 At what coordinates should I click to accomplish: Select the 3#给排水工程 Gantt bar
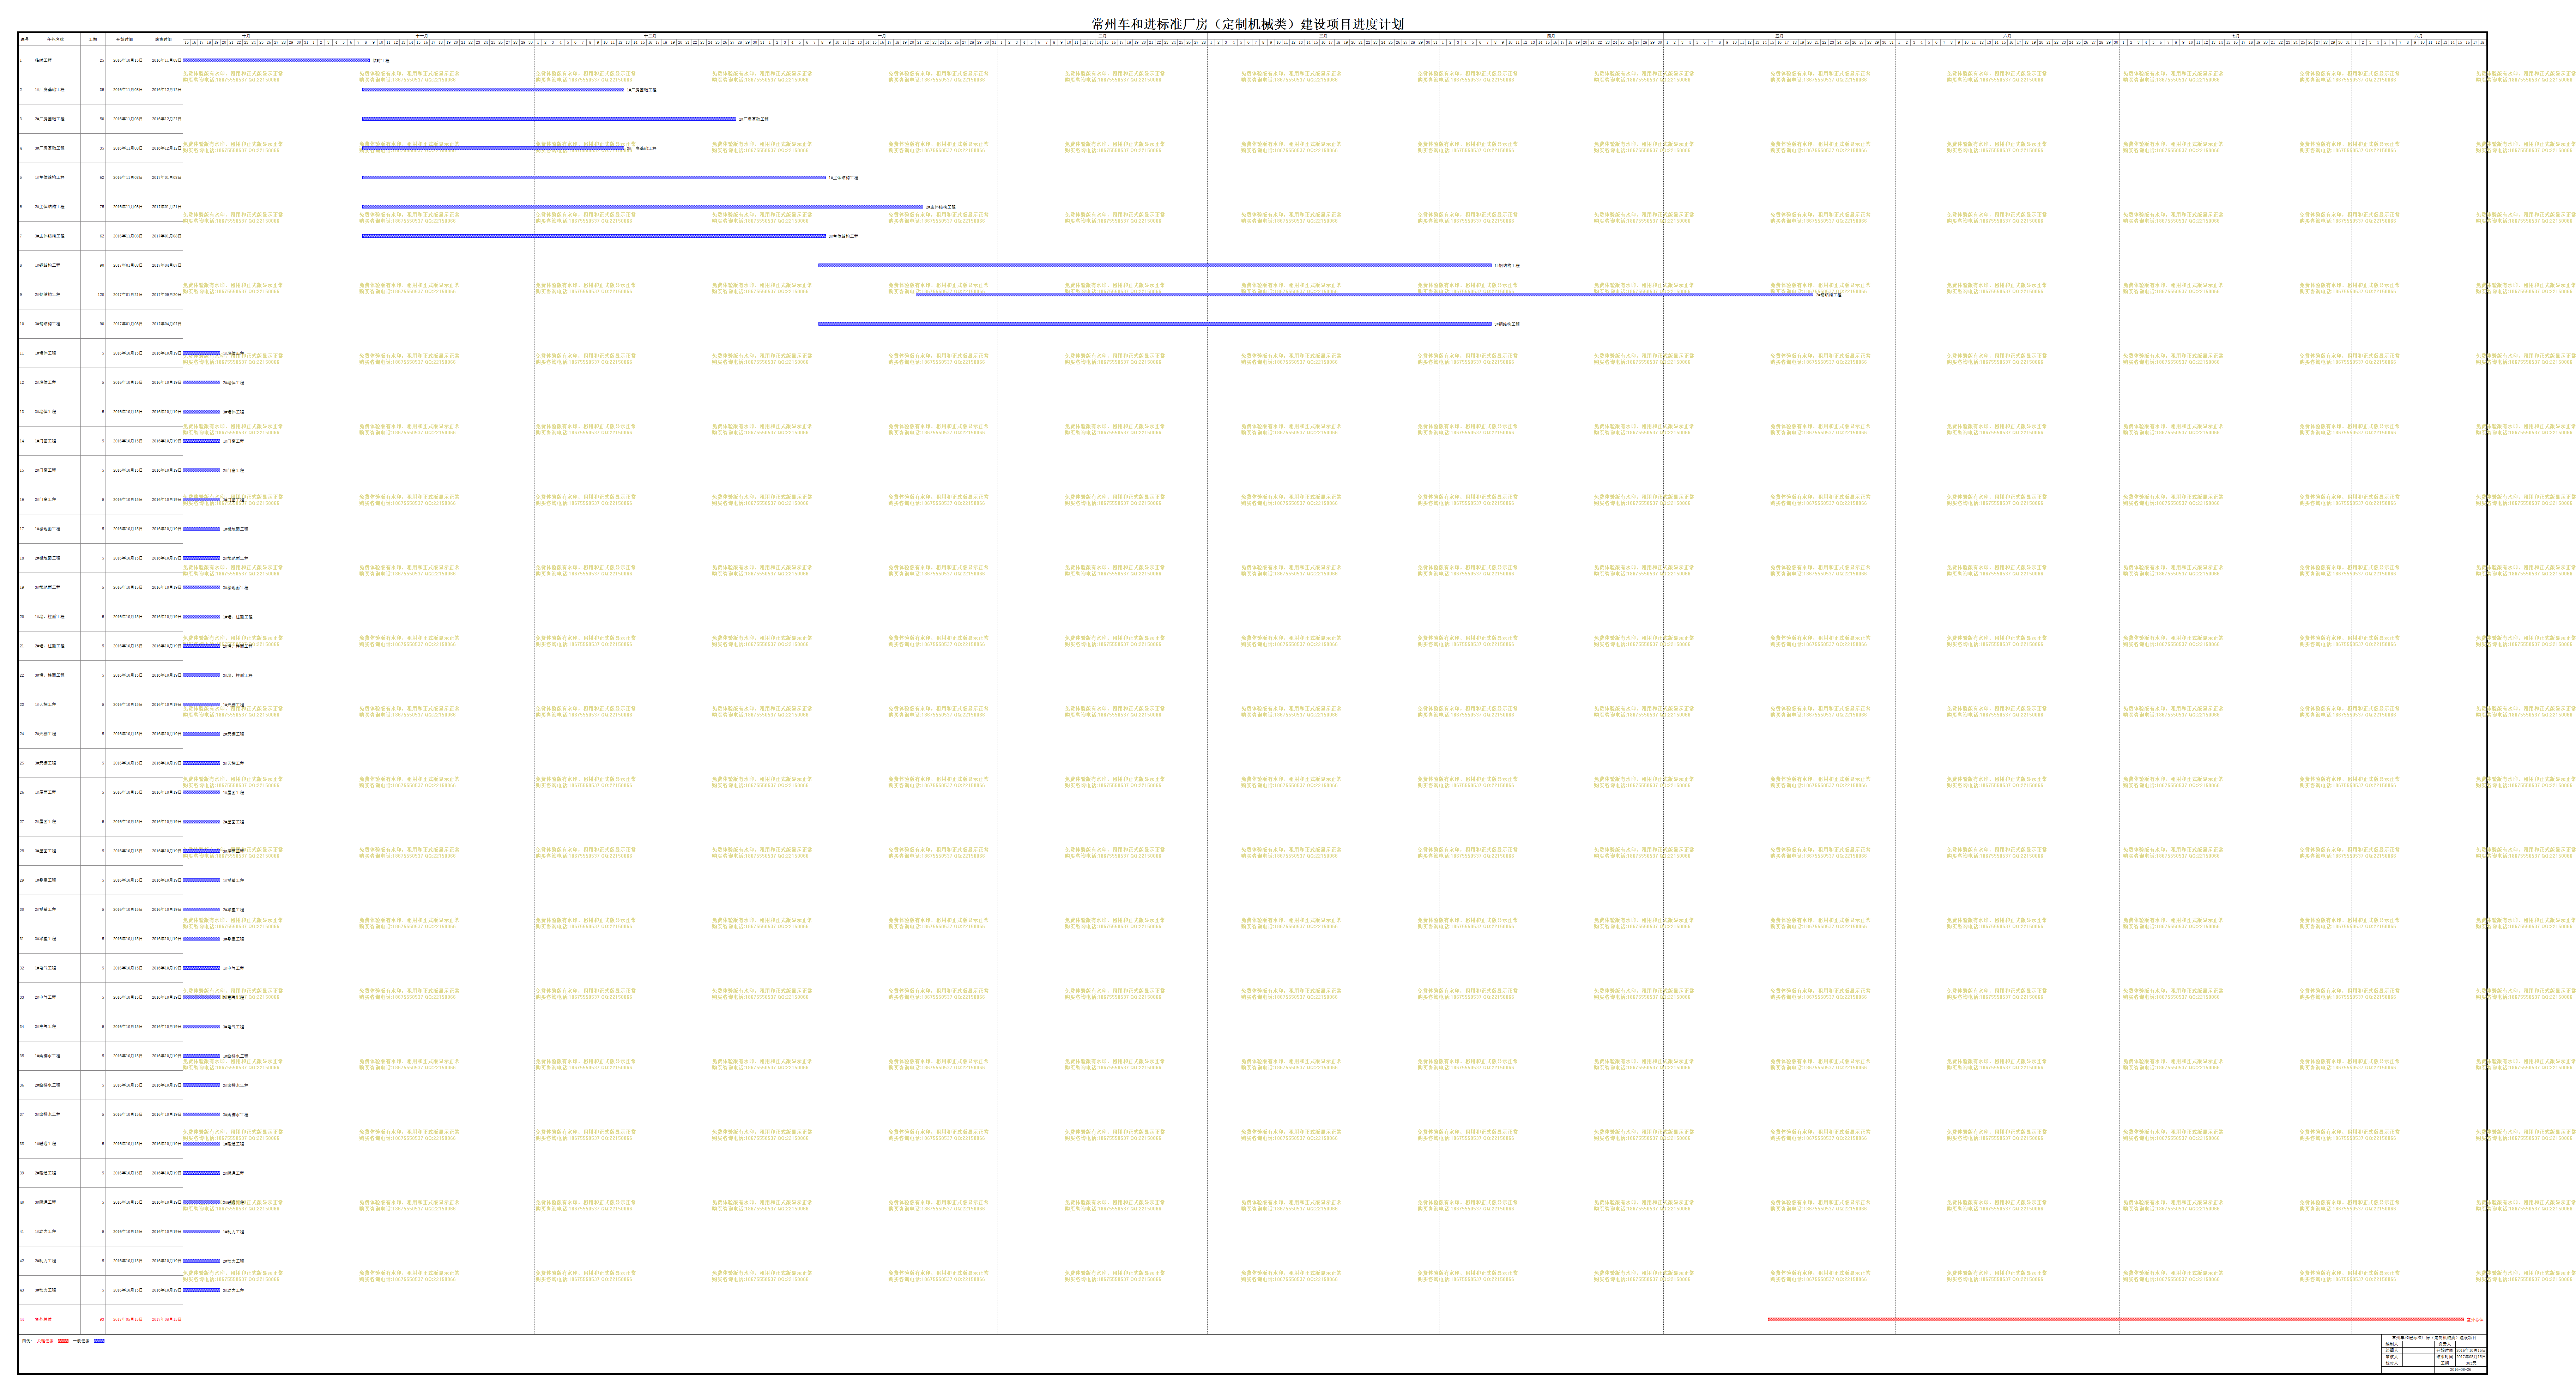click(x=201, y=1114)
